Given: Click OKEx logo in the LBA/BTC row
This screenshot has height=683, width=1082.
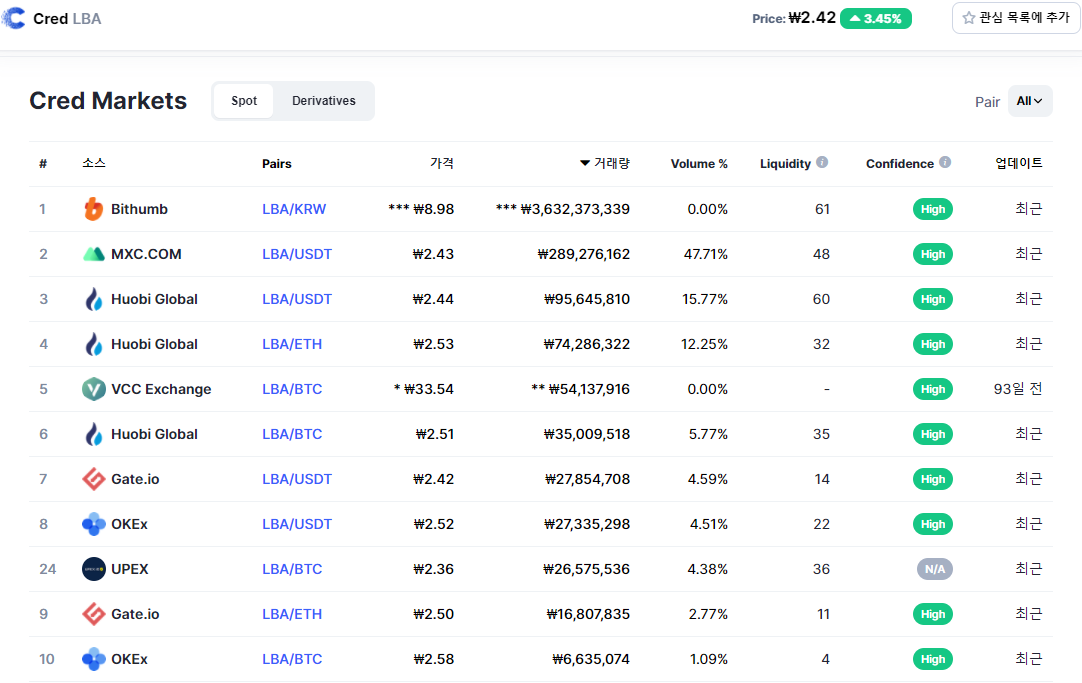Looking at the screenshot, I should 93,659.
